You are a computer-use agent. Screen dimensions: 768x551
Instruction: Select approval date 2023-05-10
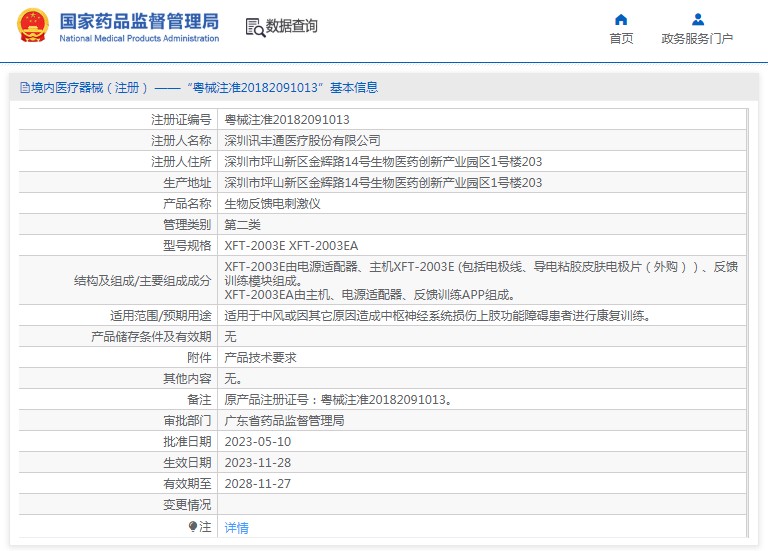(258, 442)
